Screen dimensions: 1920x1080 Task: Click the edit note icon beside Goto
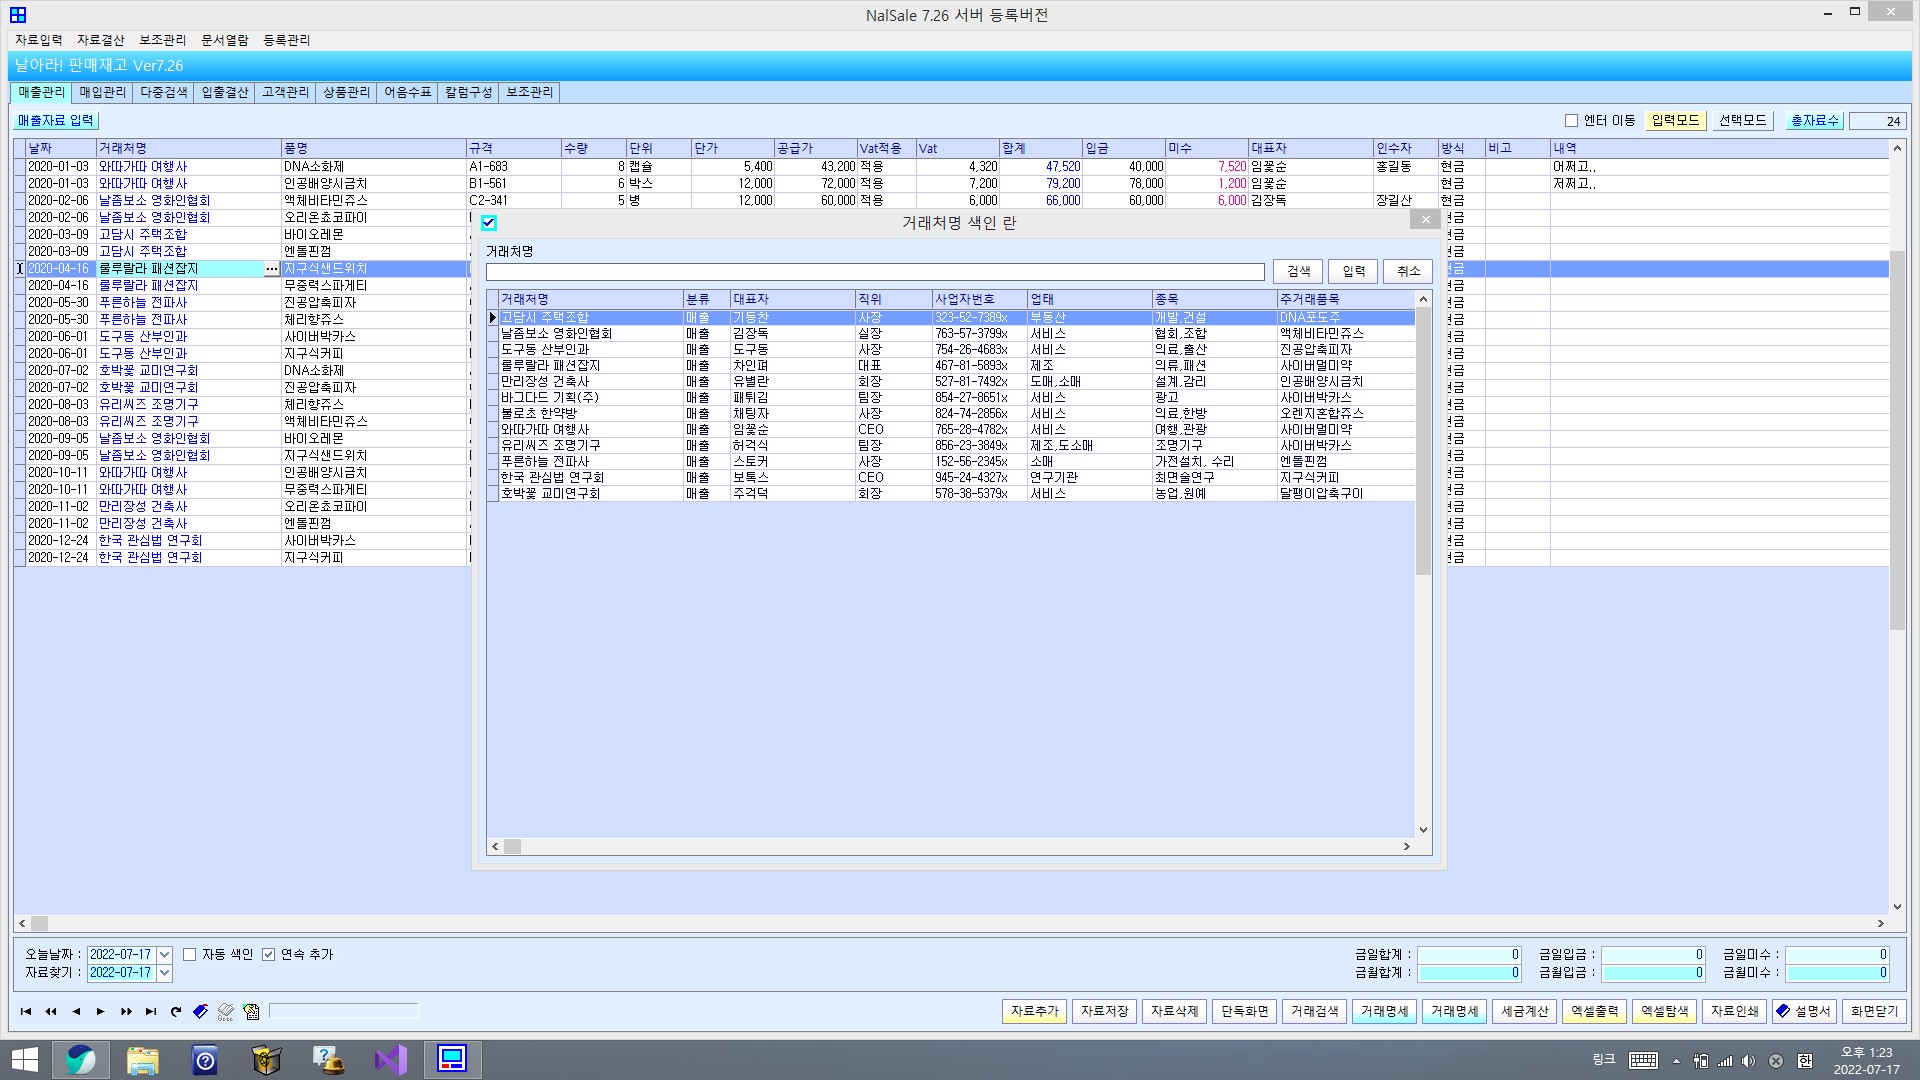tap(251, 1012)
